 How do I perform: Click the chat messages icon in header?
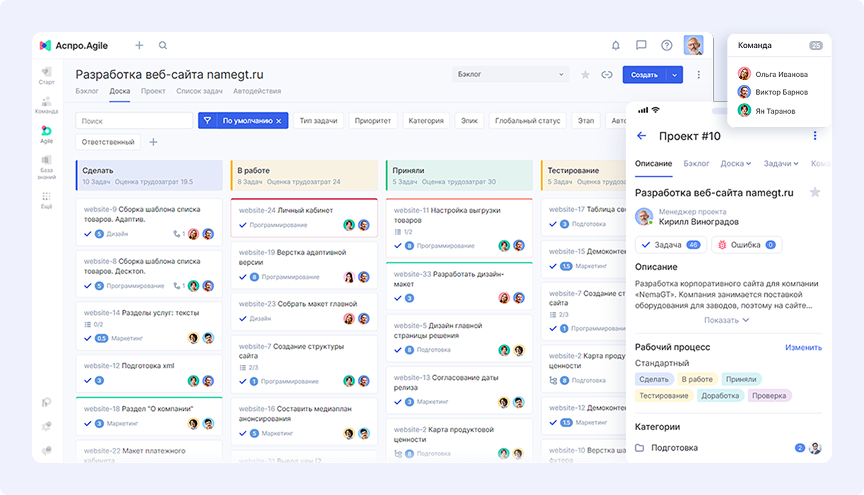tap(641, 45)
